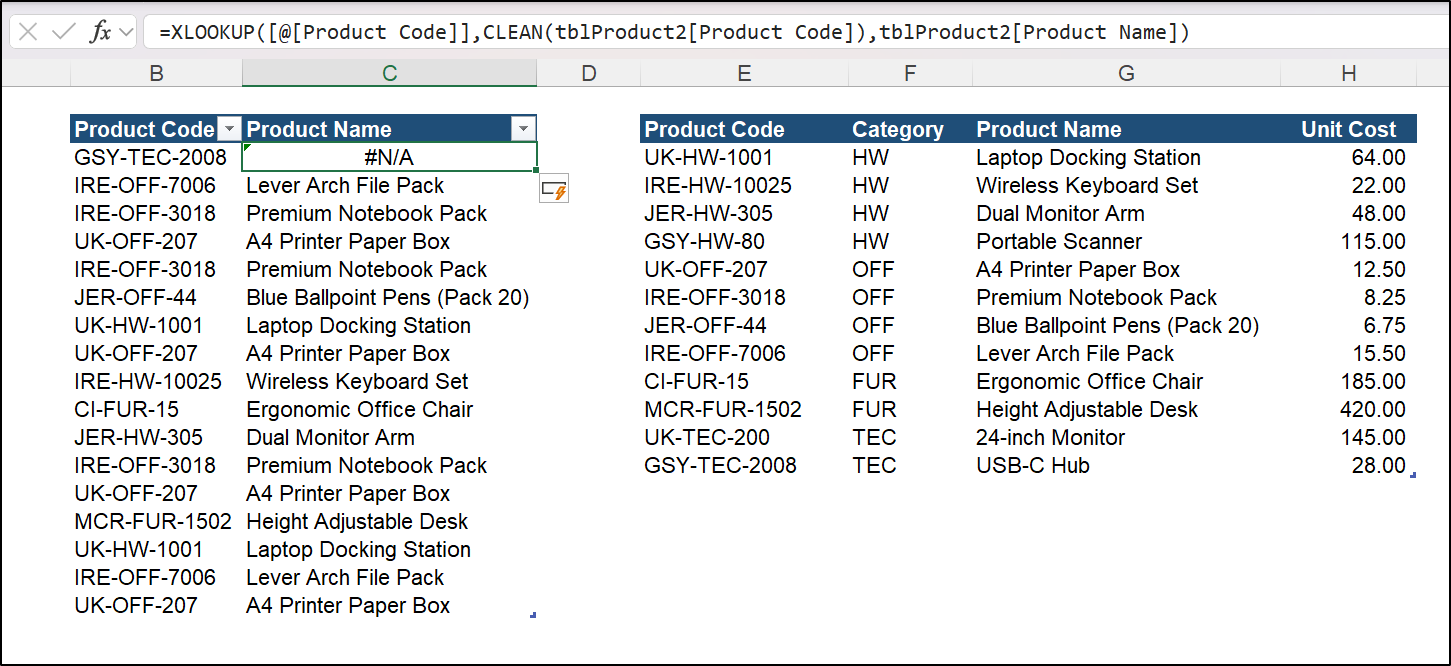Screen dimensions: 1451x666
Task: Click the Enter checkmark icon in formula bar
Action: click(64, 32)
